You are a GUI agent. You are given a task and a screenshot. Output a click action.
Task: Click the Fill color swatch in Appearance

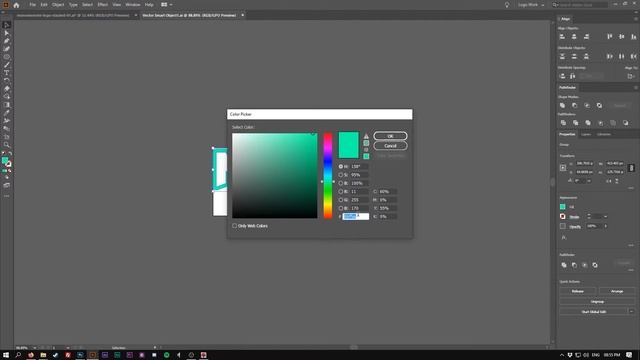563,207
